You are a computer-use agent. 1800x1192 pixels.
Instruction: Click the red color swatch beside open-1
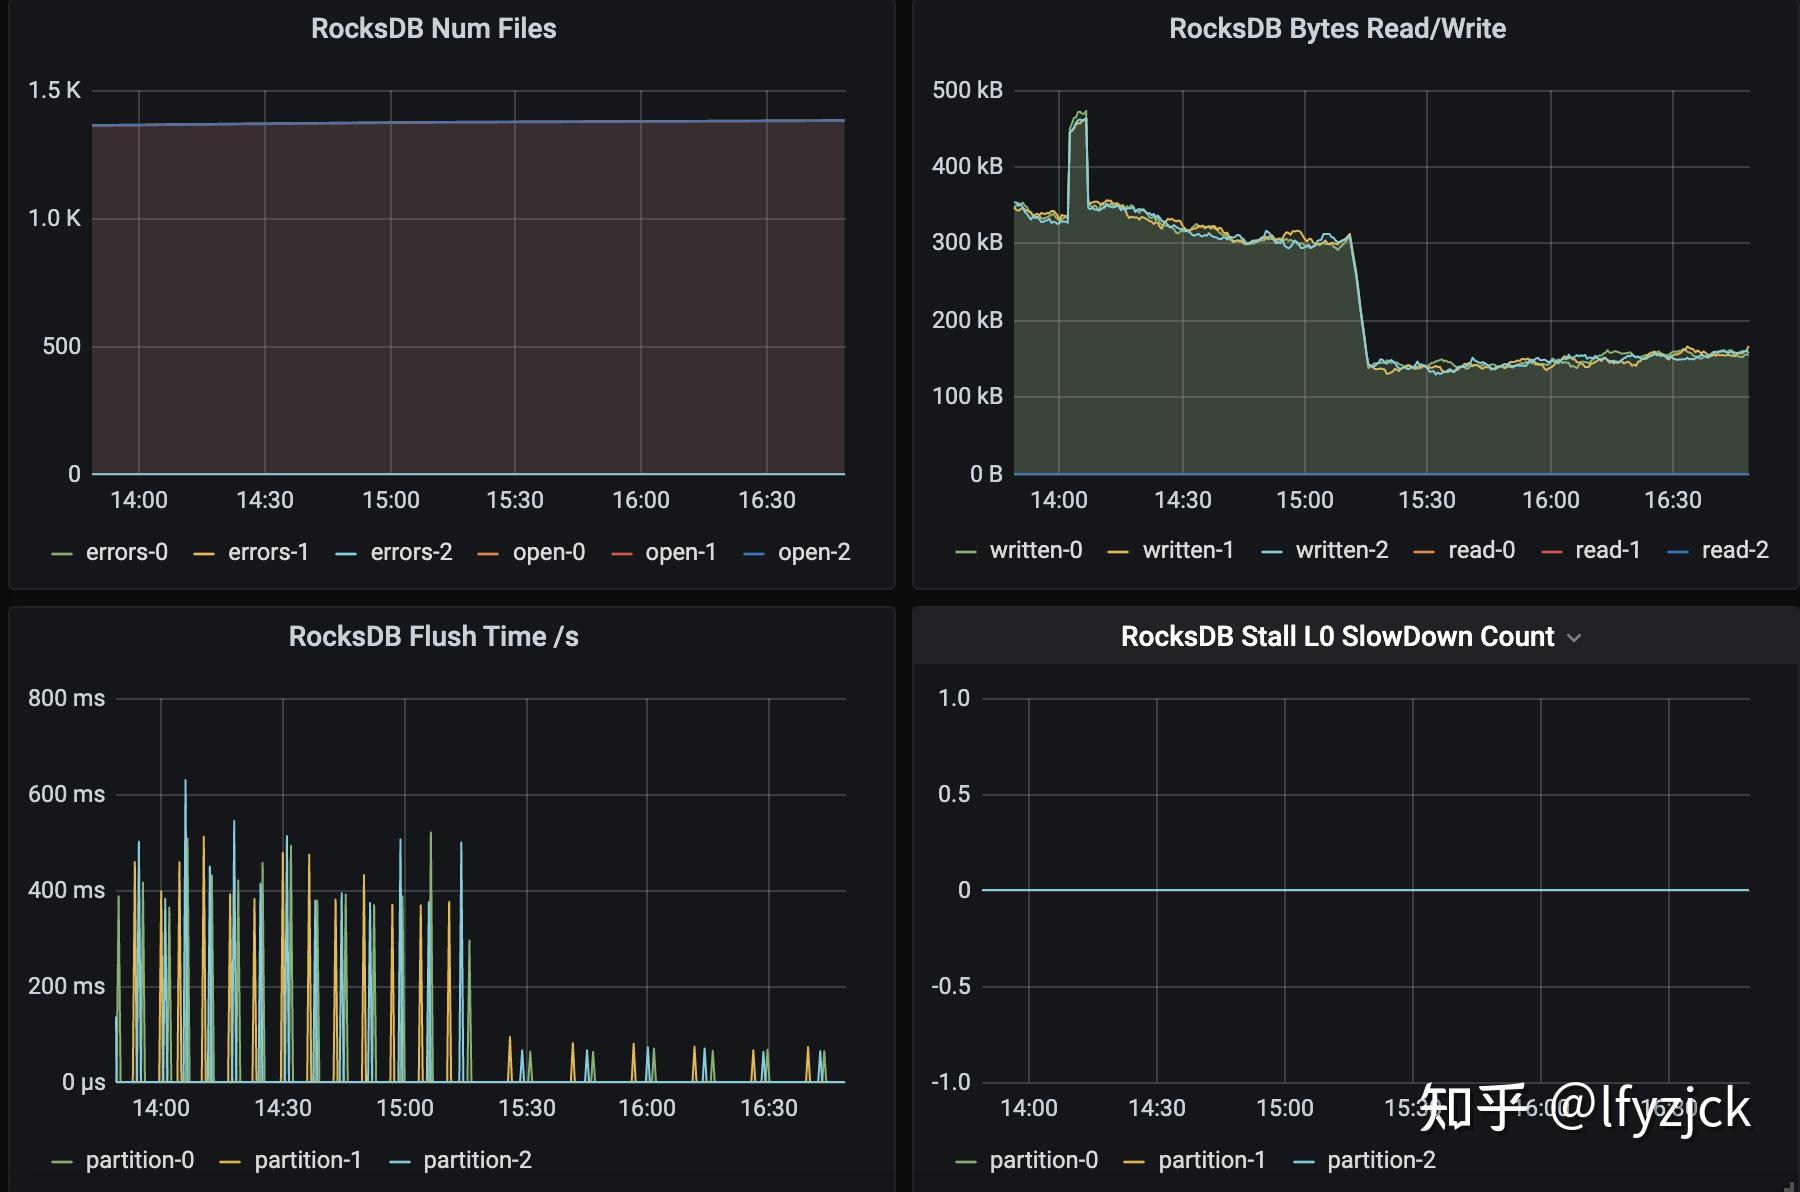(x=621, y=554)
